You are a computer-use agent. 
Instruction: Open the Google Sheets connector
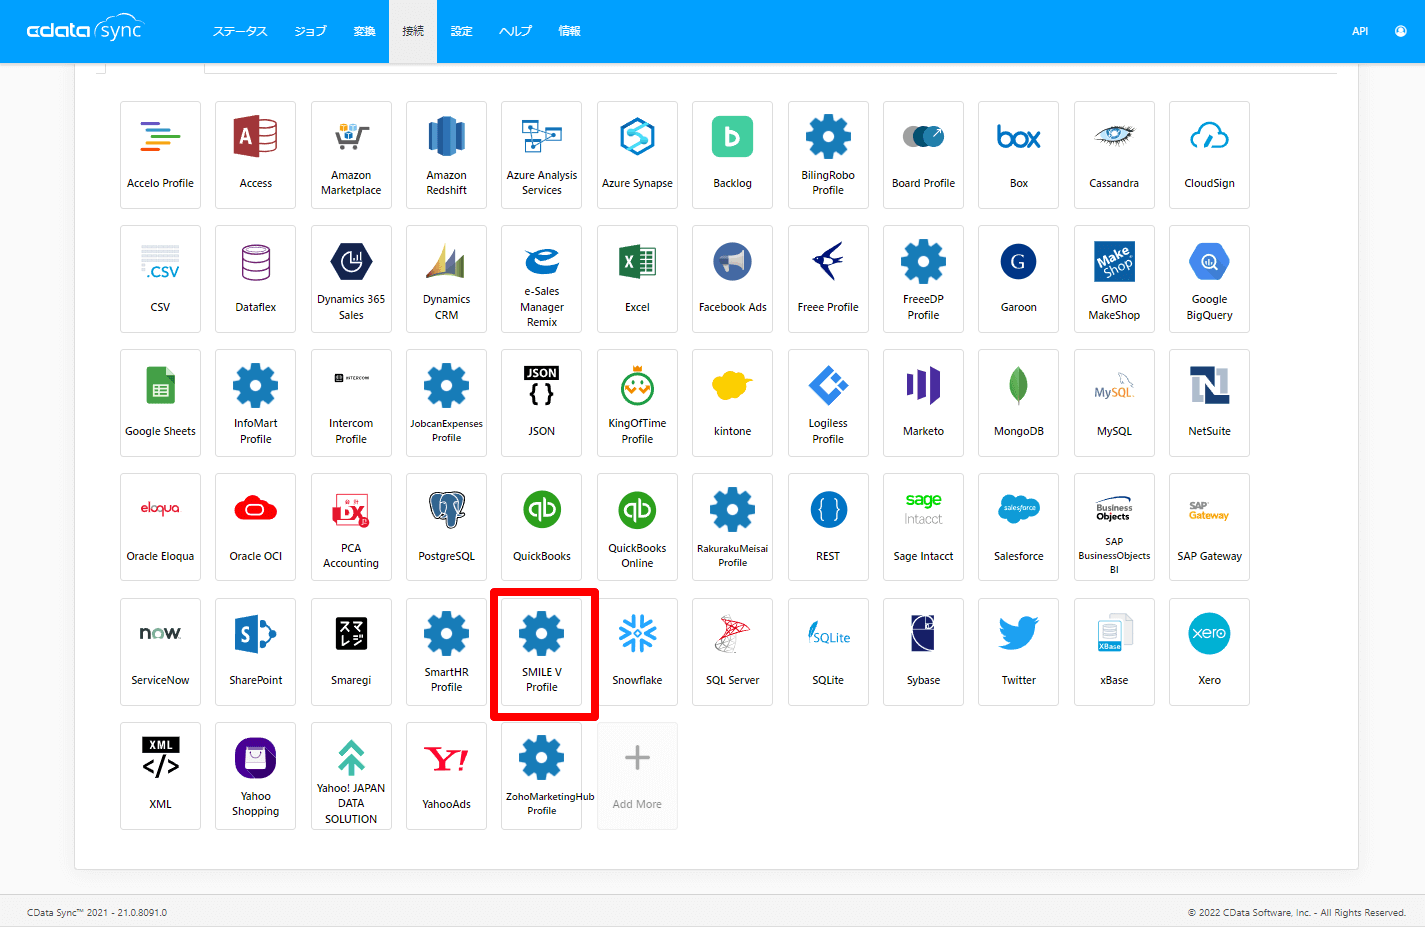coord(160,403)
